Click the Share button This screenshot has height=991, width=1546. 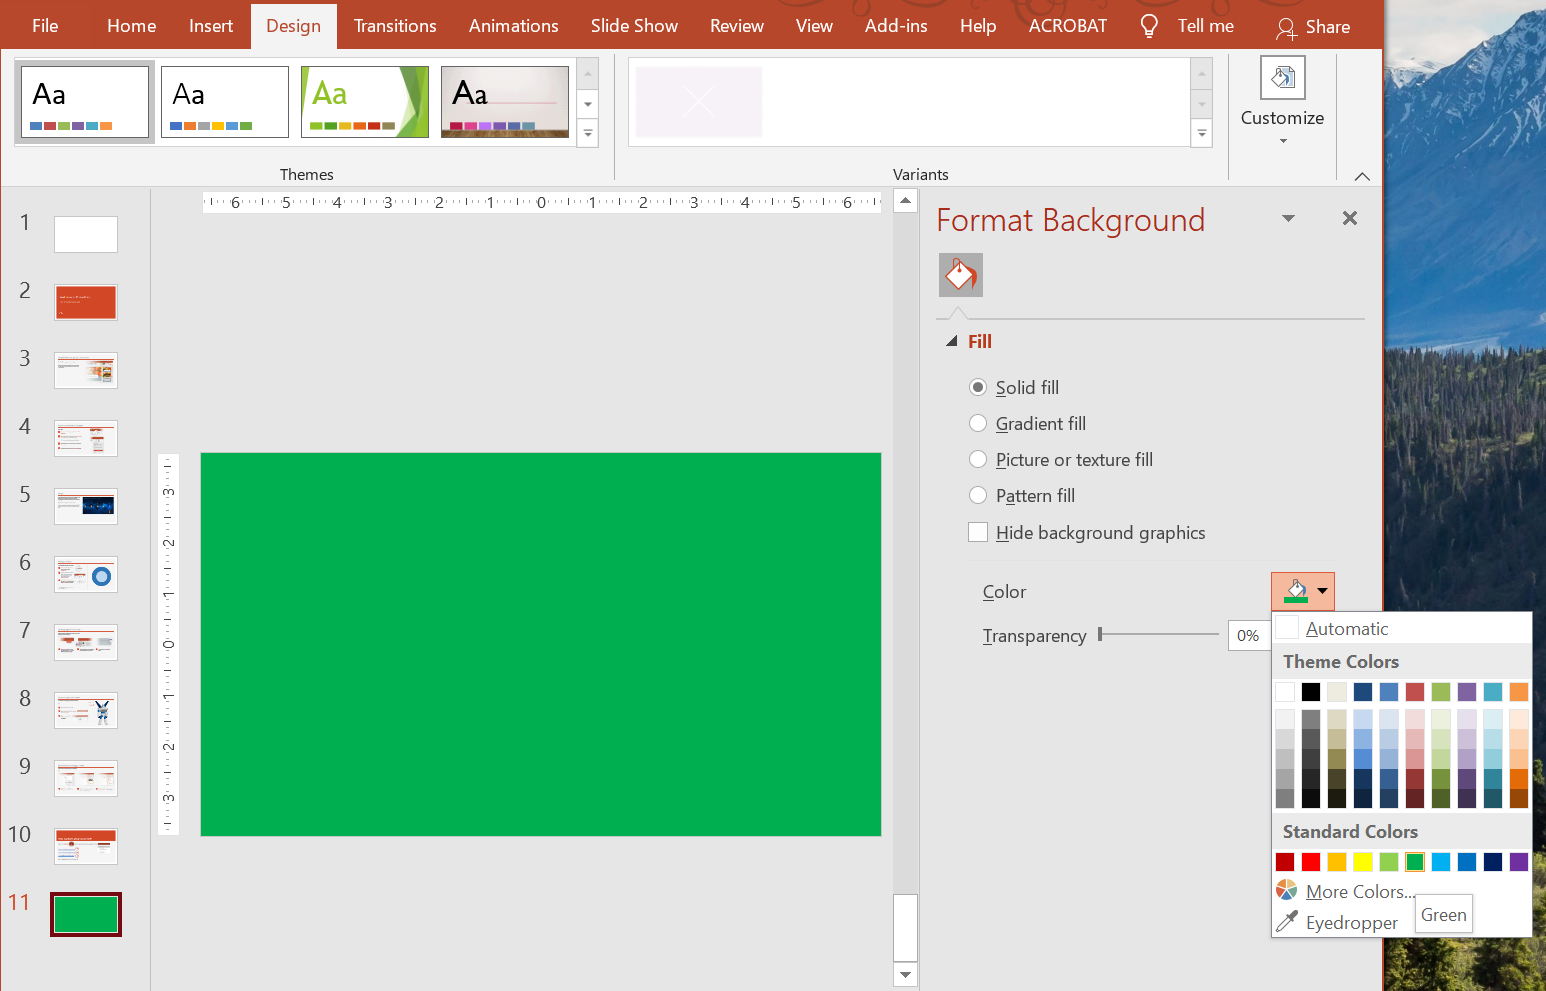pyautogui.click(x=1313, y=27)
